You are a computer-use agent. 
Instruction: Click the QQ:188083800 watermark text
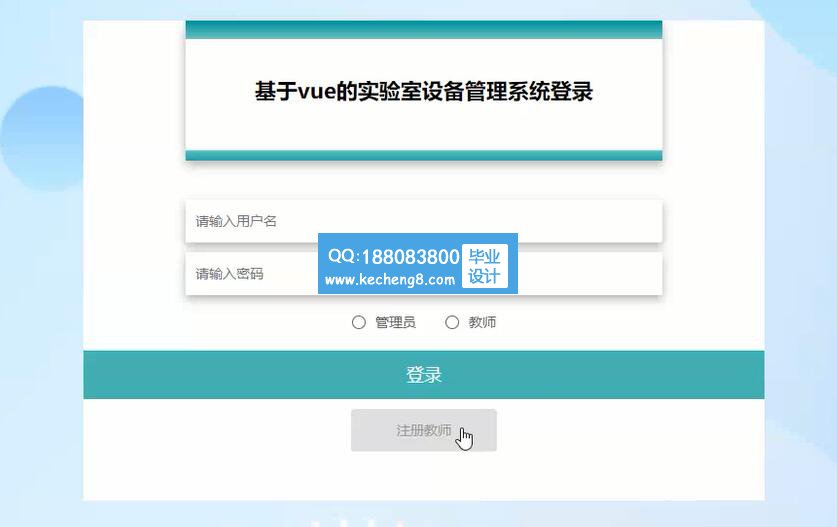[x=393, y=257]
